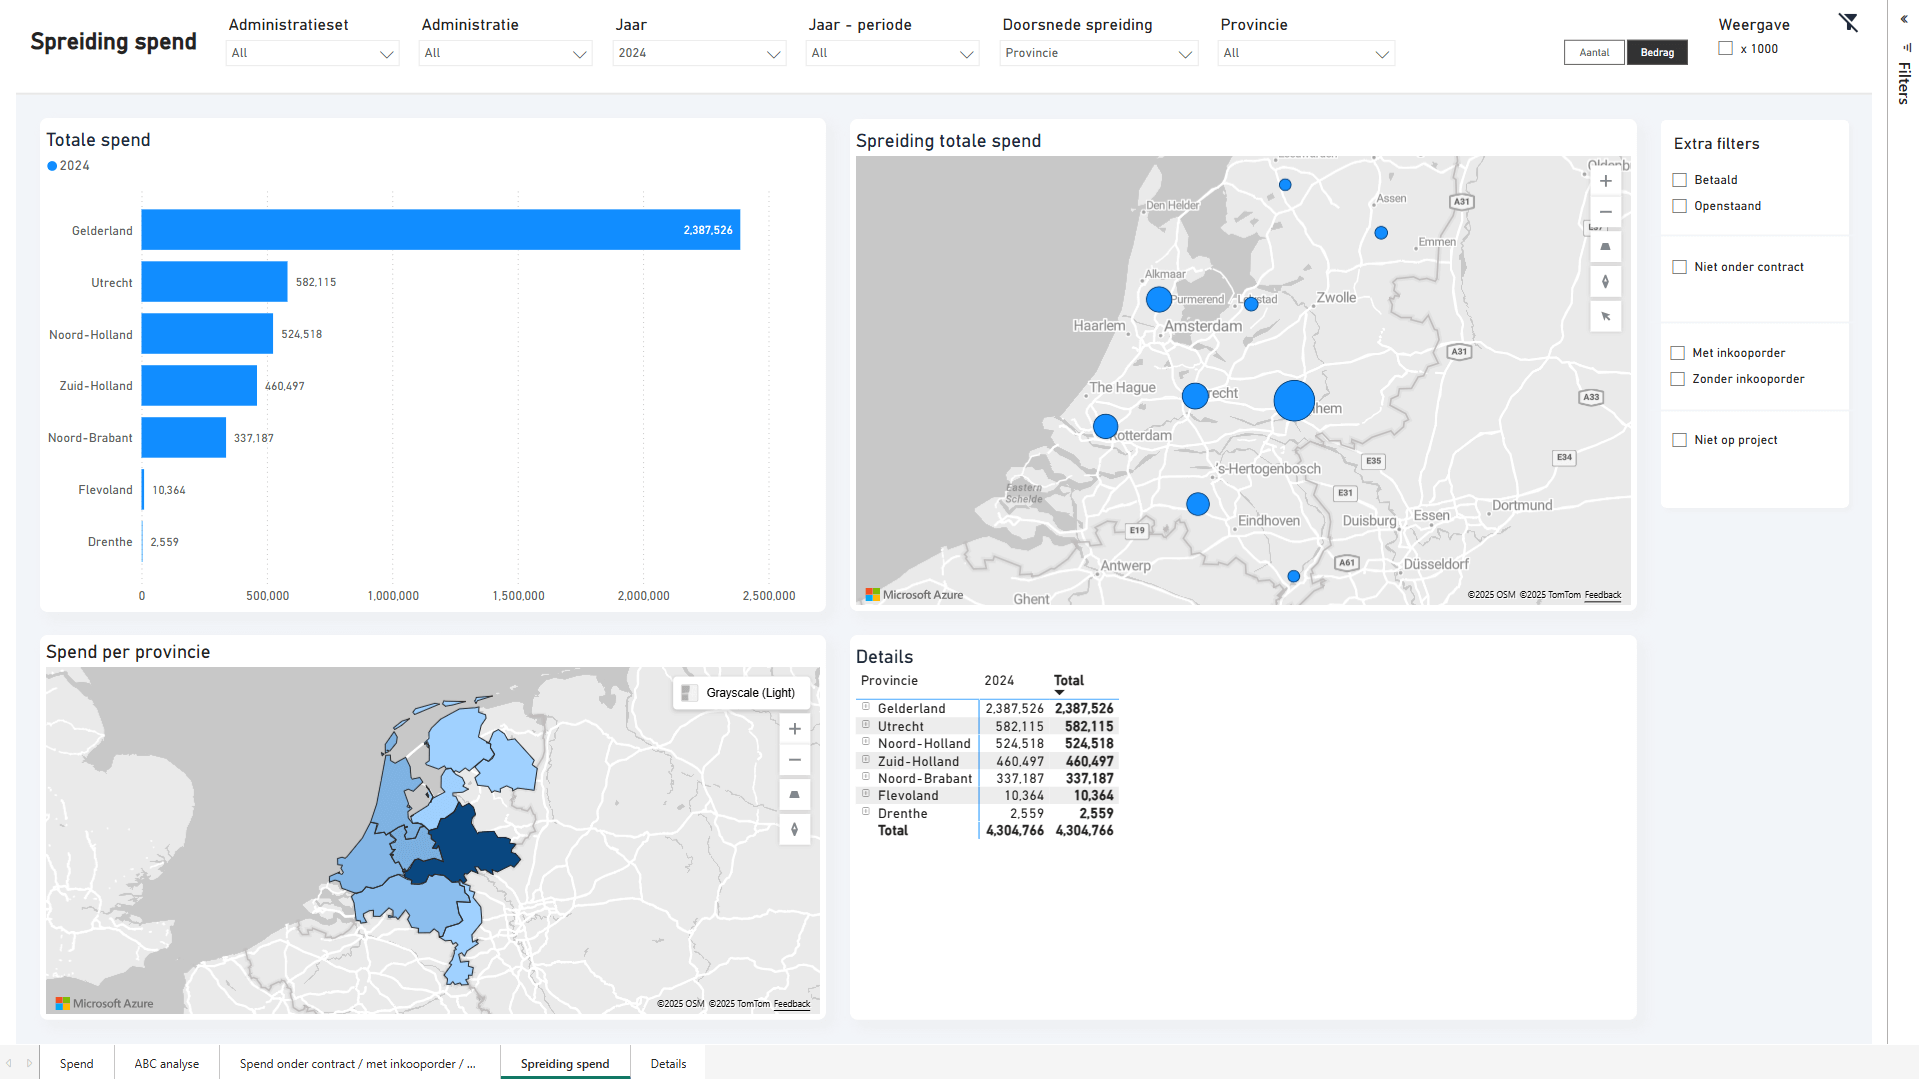Zoom in on Spreiding totale spend map
The height and width of the screenshot is (1079, 1919).
[1605, 181]
